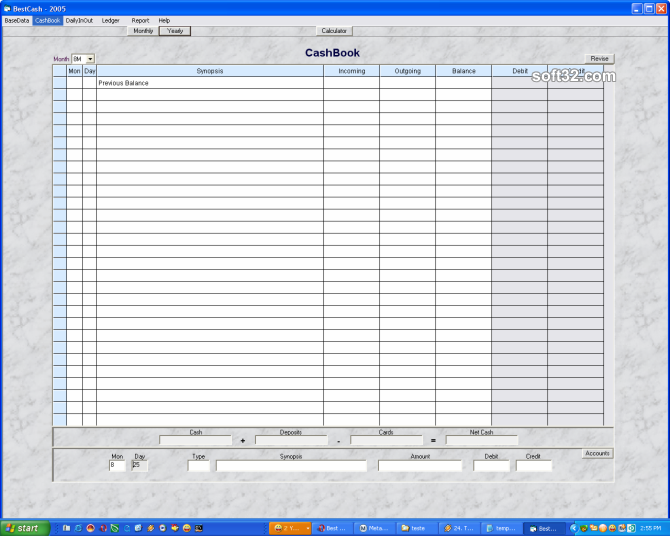Viewport: 670px width, 536px height.
Task: Open the Ledger menu
Action: coord(110,21)
